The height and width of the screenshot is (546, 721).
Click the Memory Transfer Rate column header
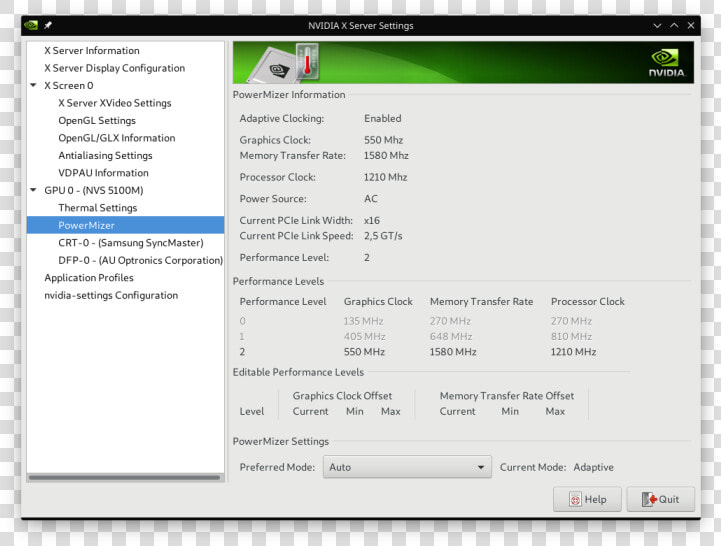481,301
